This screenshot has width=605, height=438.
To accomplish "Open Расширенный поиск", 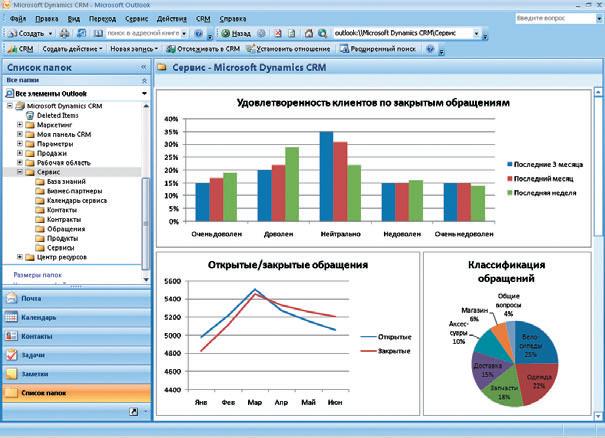I will coord(378,49).
